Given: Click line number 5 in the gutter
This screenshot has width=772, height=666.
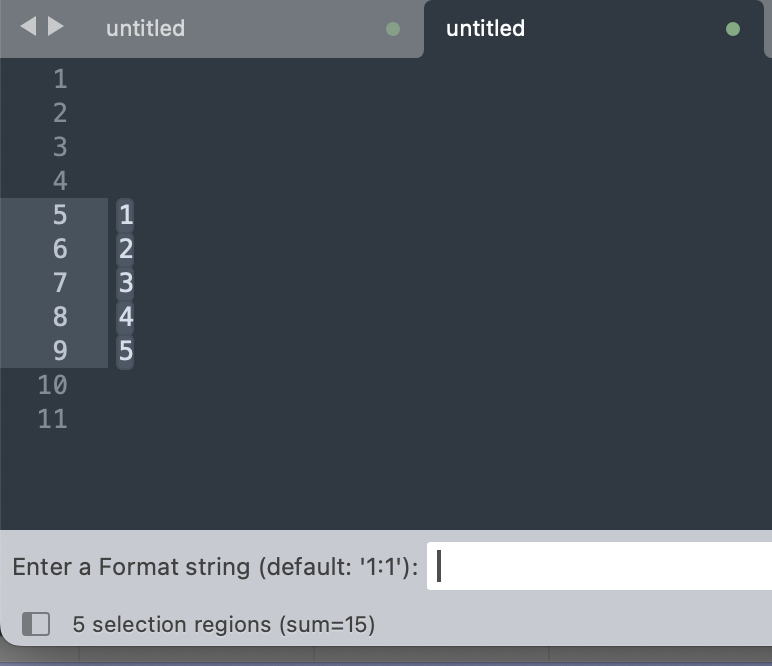Looking at the screenshot, I should coord(60,215).
